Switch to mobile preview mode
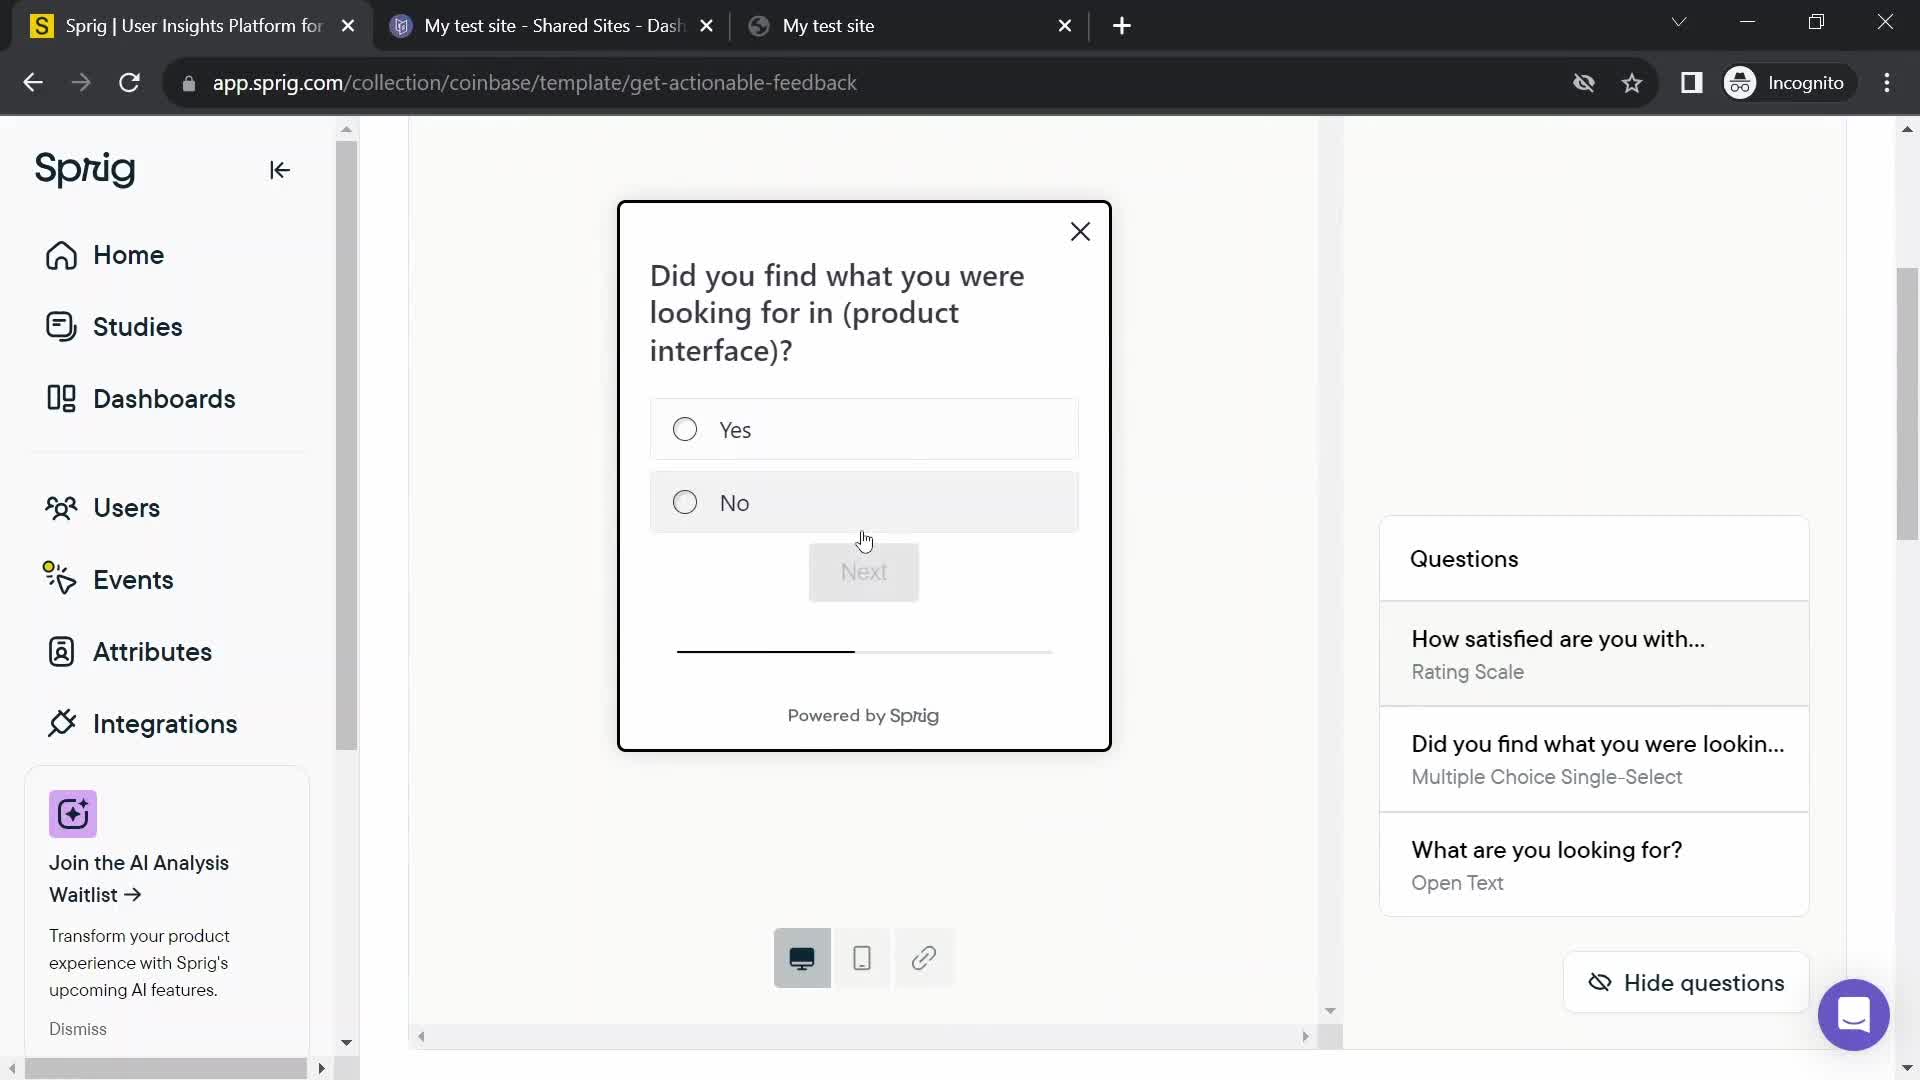The width and height of the screenshot is (1920, 1080). pos(862,958)
